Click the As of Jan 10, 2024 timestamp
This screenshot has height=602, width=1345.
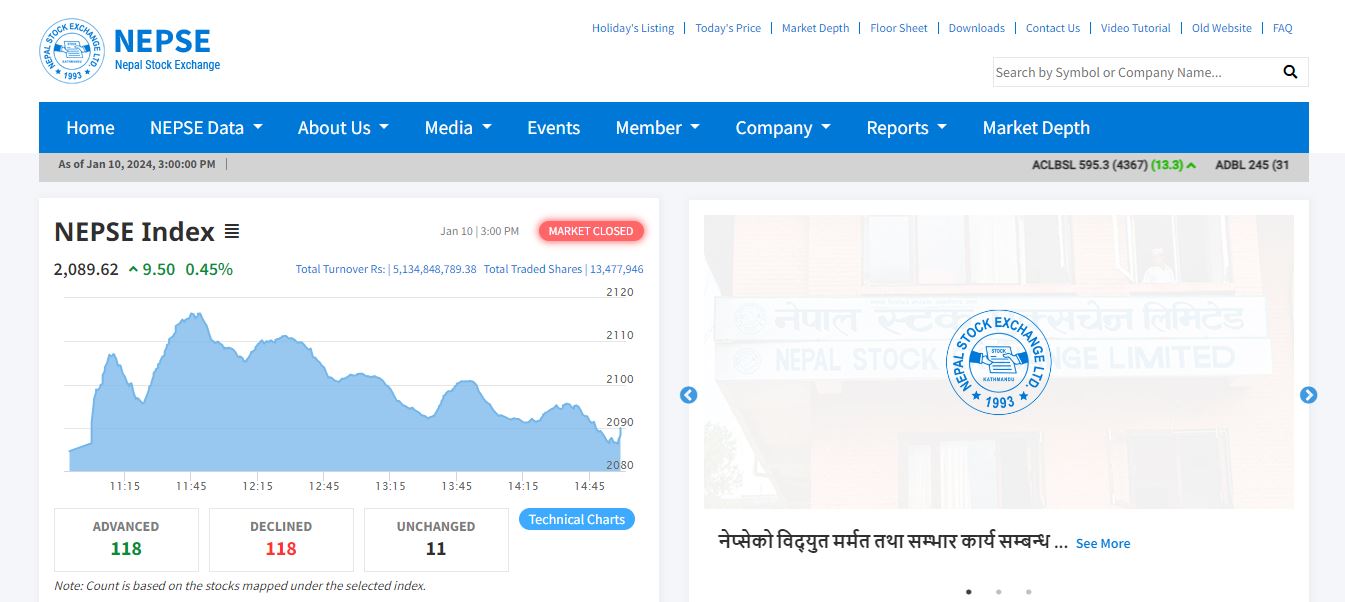click(x=137, y=164)
